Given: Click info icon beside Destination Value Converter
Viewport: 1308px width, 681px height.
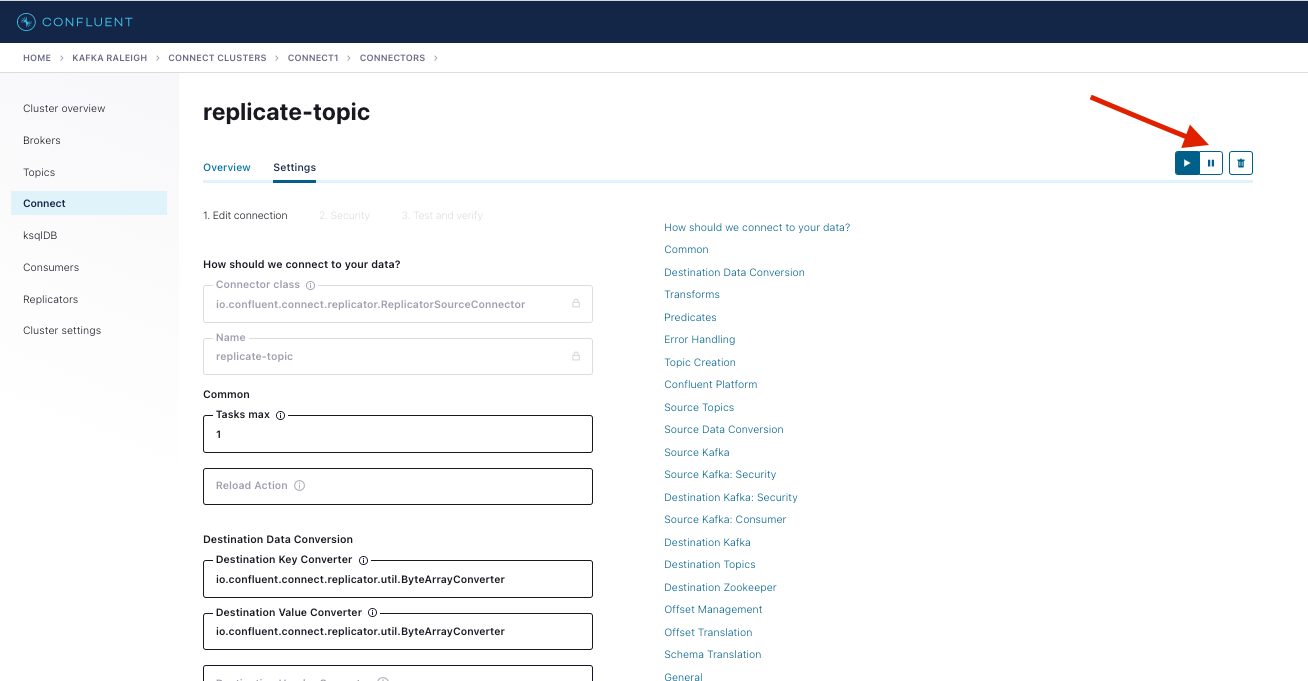Looking at the screenshot, I should tap(372, 612).
